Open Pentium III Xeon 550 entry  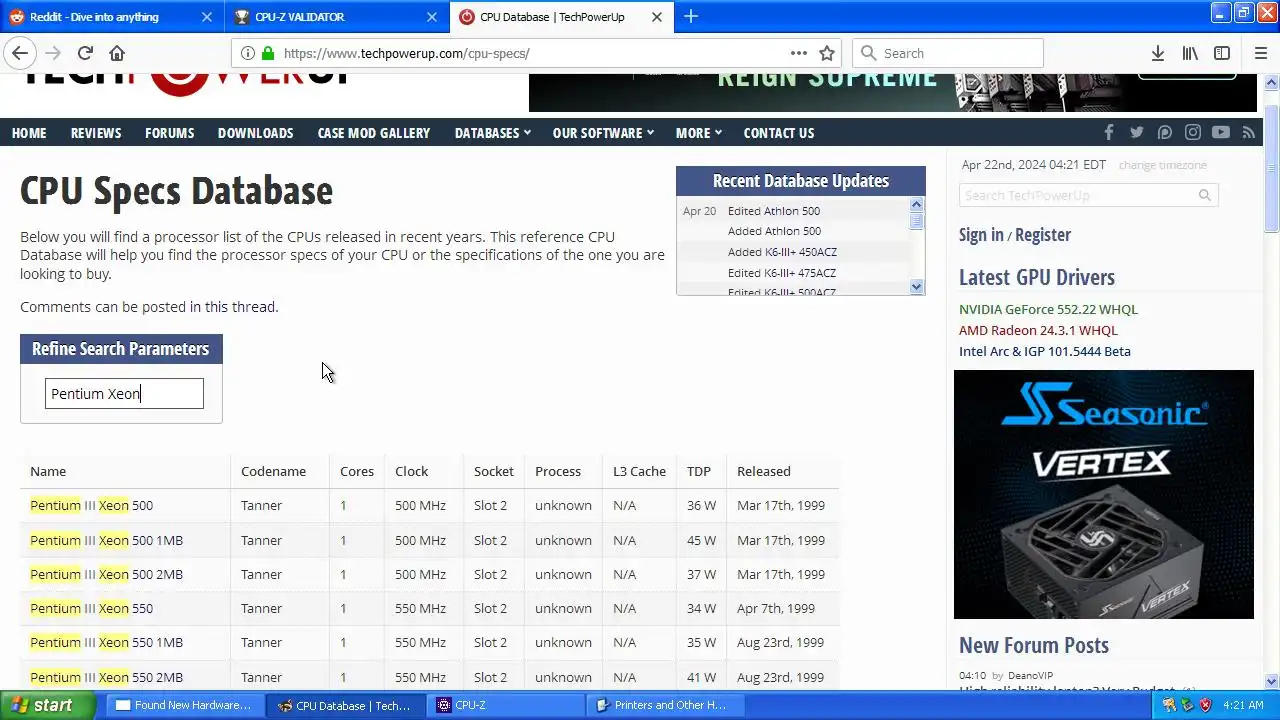(x=91, y=608)
